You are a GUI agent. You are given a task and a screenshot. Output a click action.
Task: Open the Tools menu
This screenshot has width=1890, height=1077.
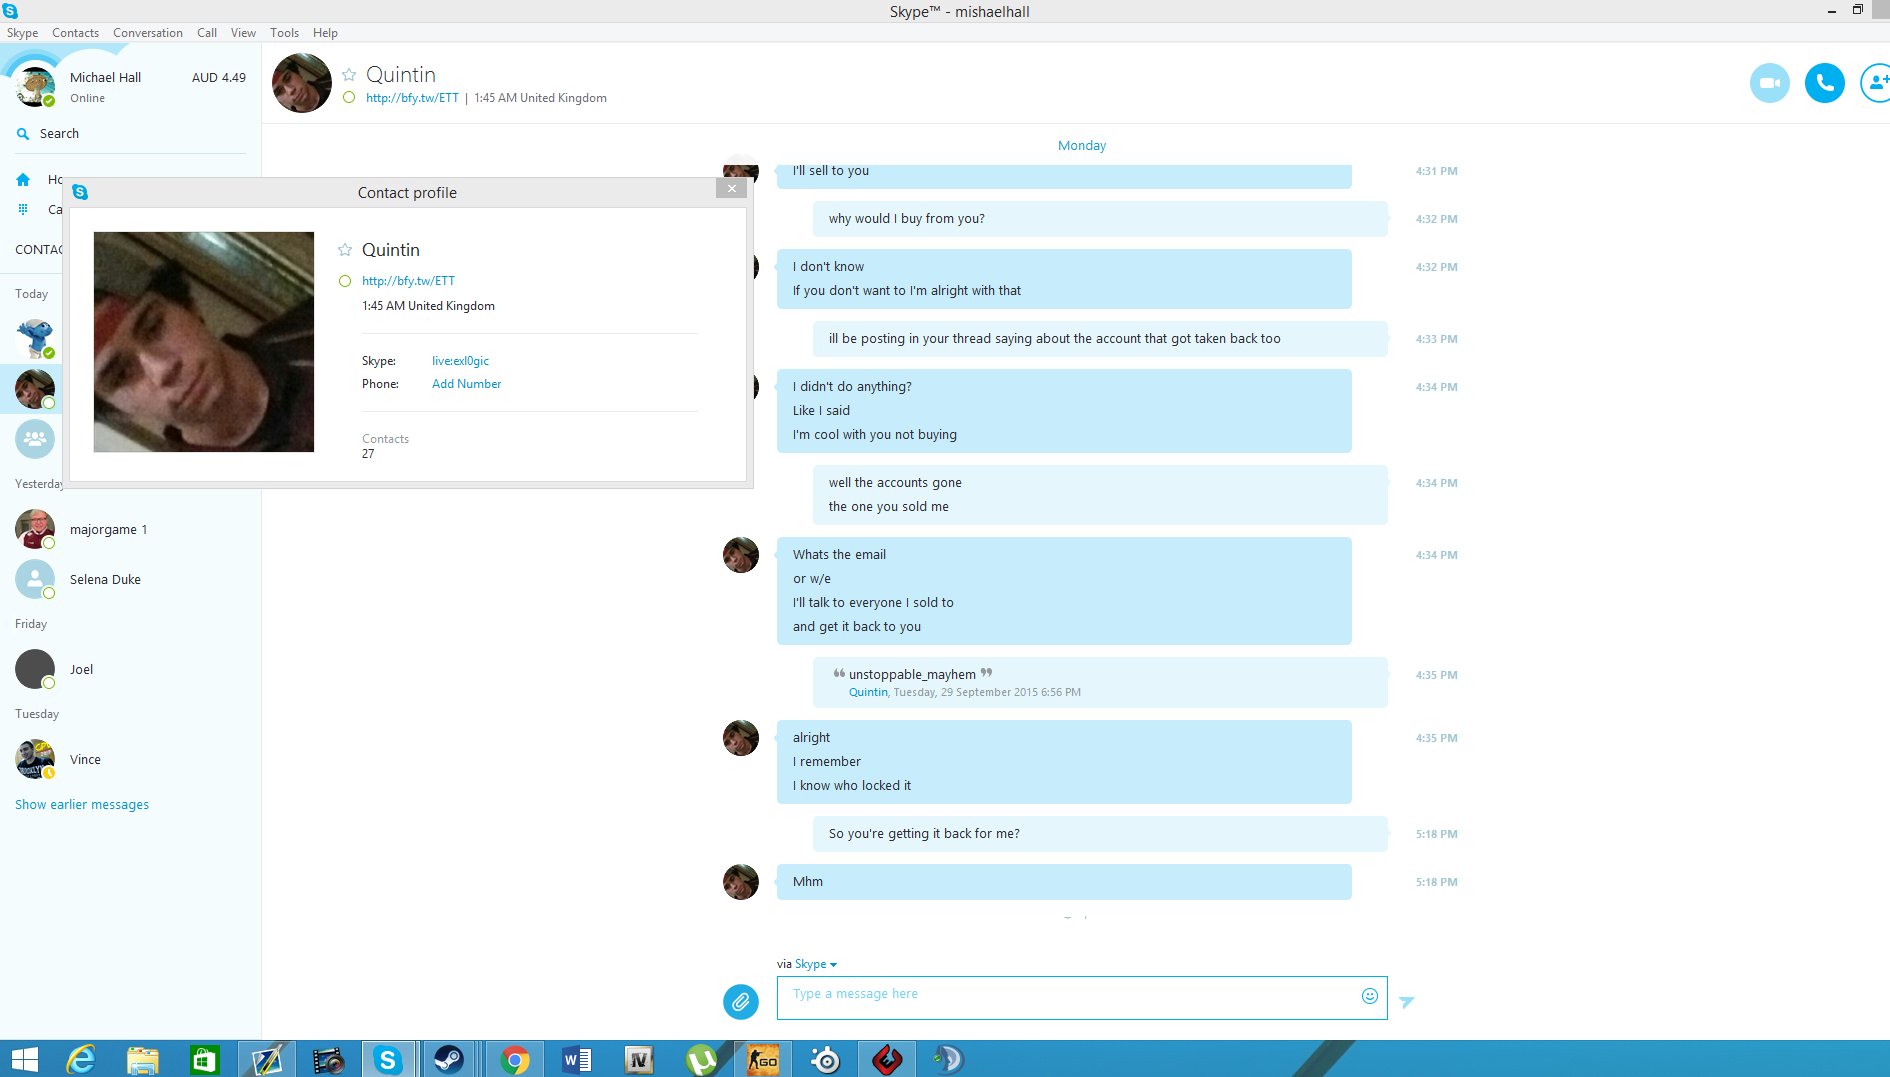tap(284, 33)
